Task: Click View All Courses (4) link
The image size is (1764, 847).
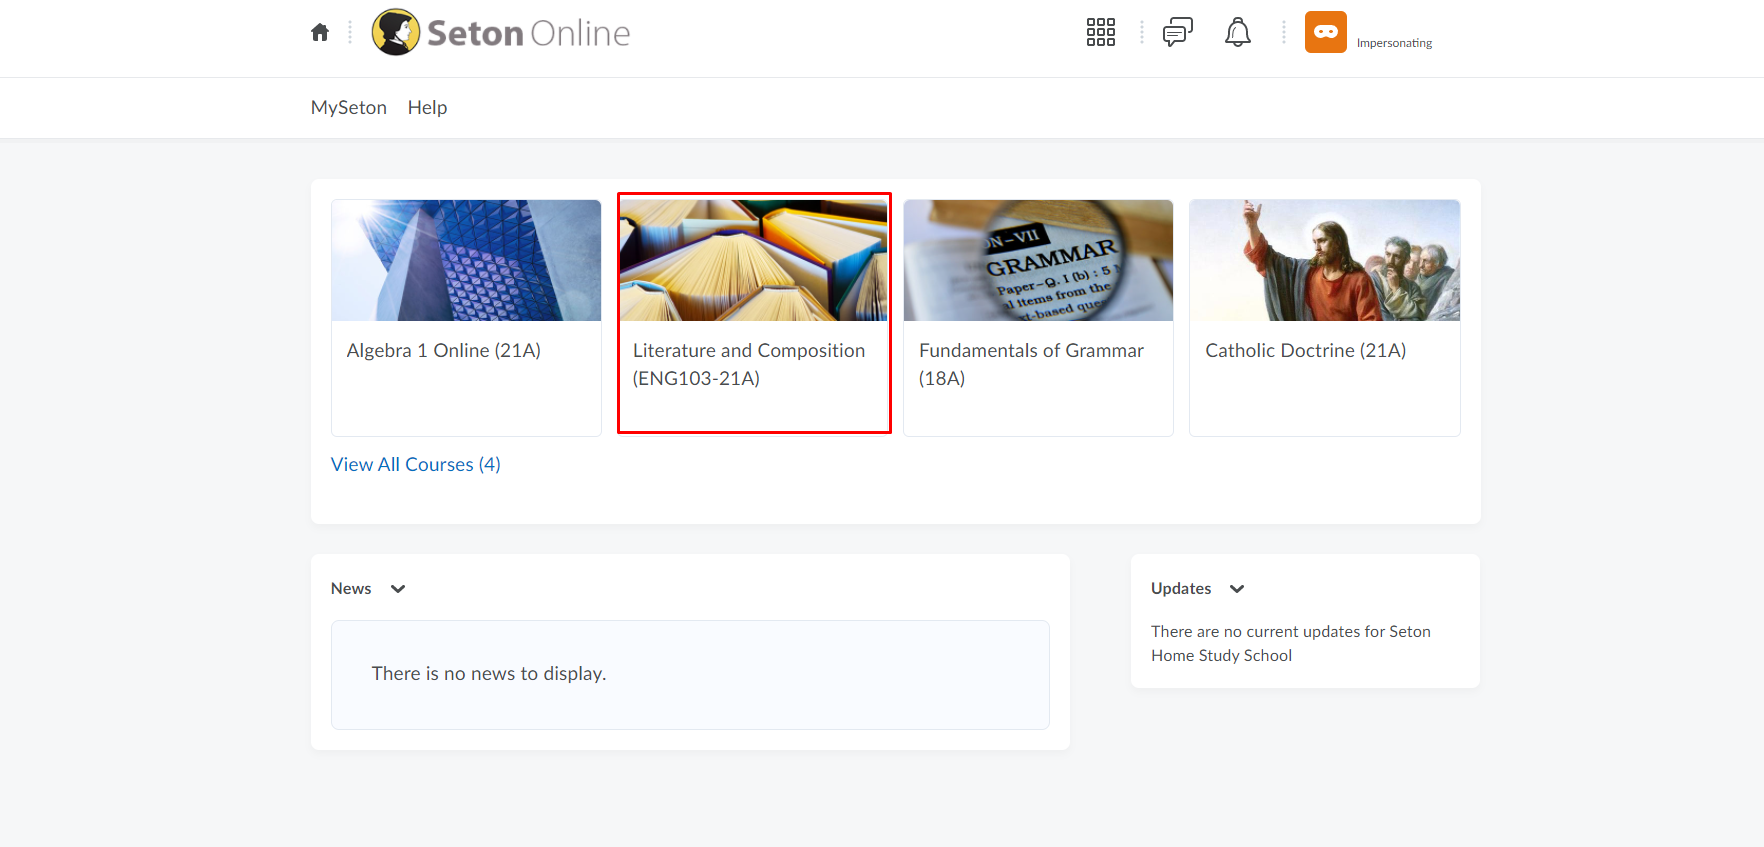Action: pyautogui.click(x=416, y=464)
